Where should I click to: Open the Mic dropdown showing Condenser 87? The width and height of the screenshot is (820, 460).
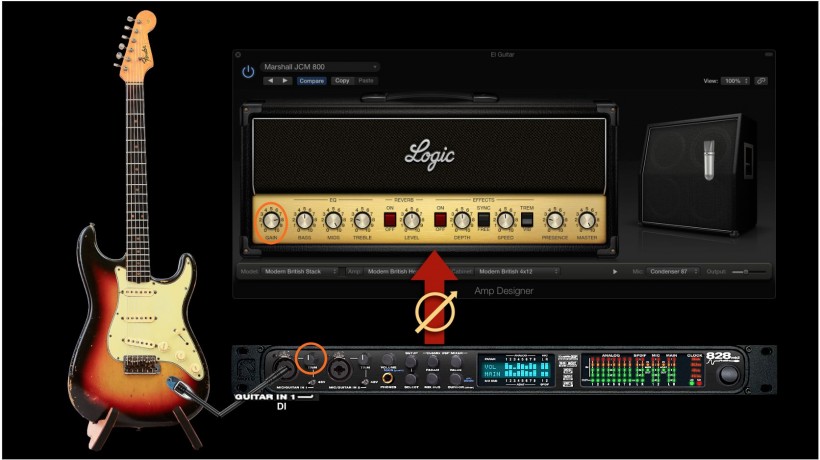[673, 272]
